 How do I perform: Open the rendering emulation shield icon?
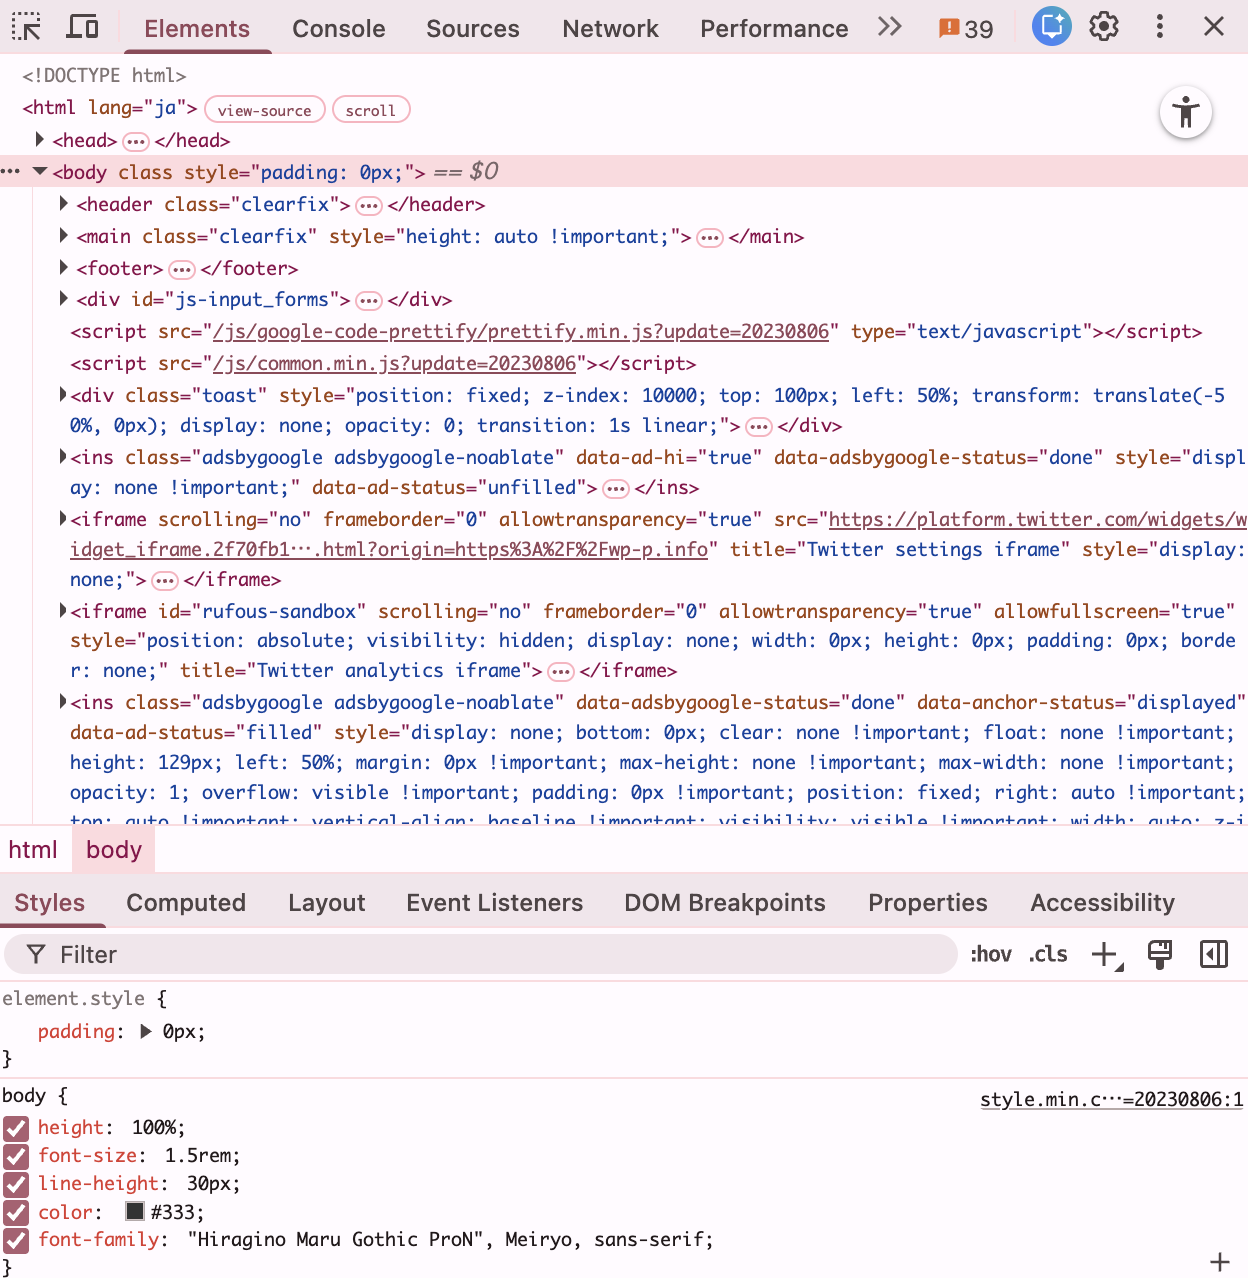pos(1159,954)
